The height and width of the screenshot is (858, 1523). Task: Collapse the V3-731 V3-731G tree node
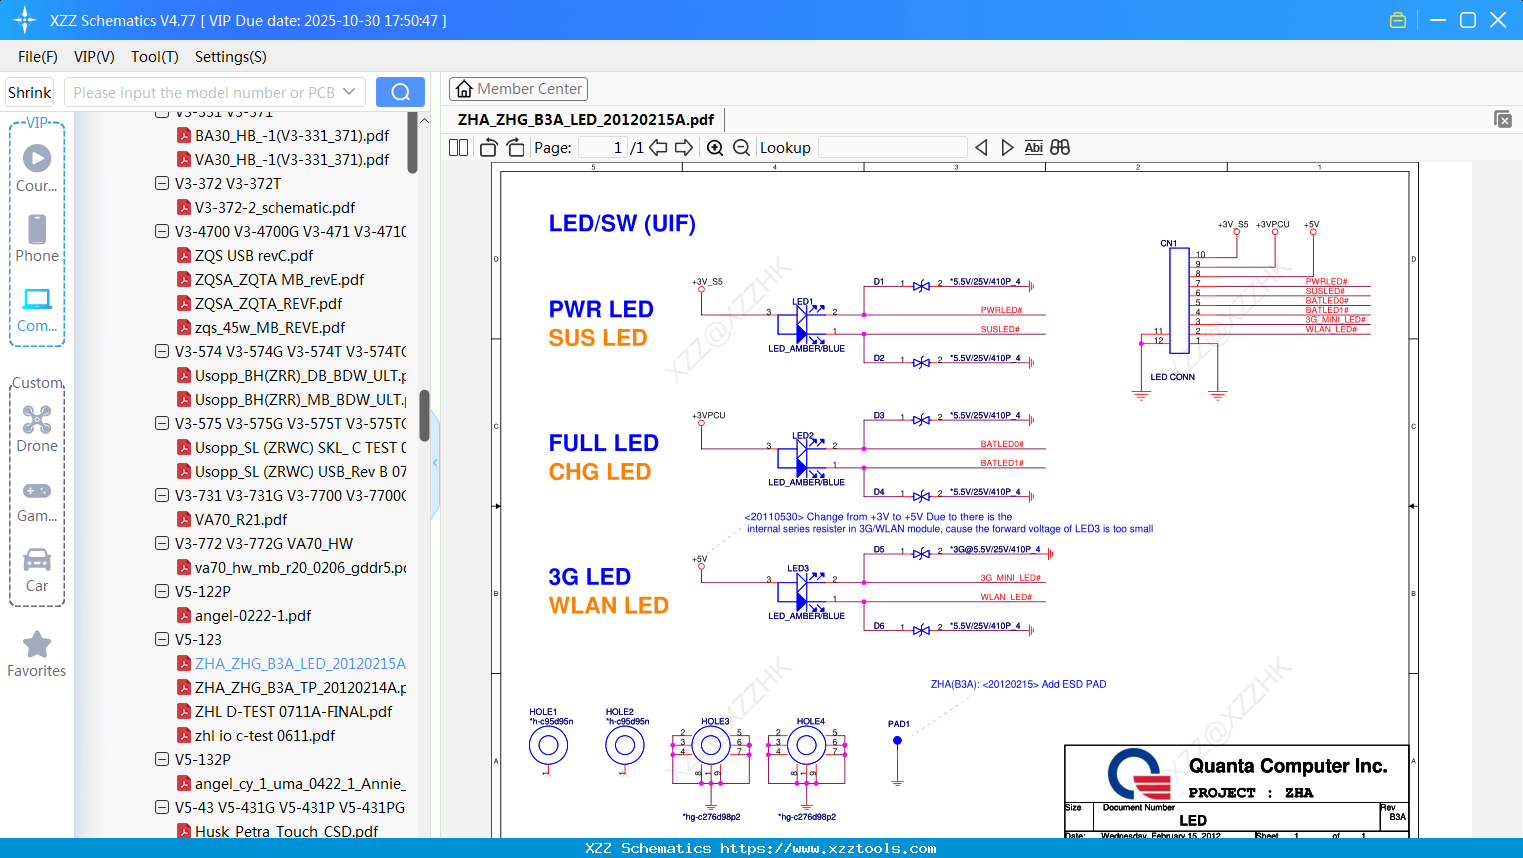tap(162, 495)
